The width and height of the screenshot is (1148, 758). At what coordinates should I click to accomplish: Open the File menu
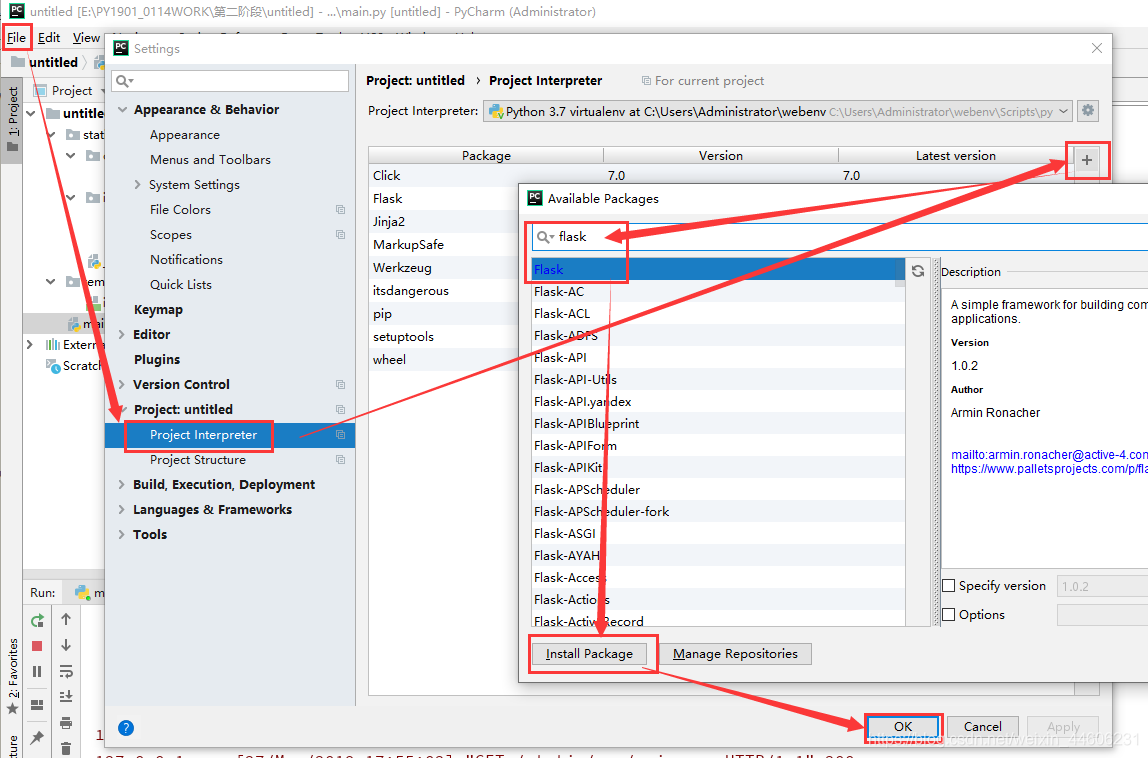[16, 37]
